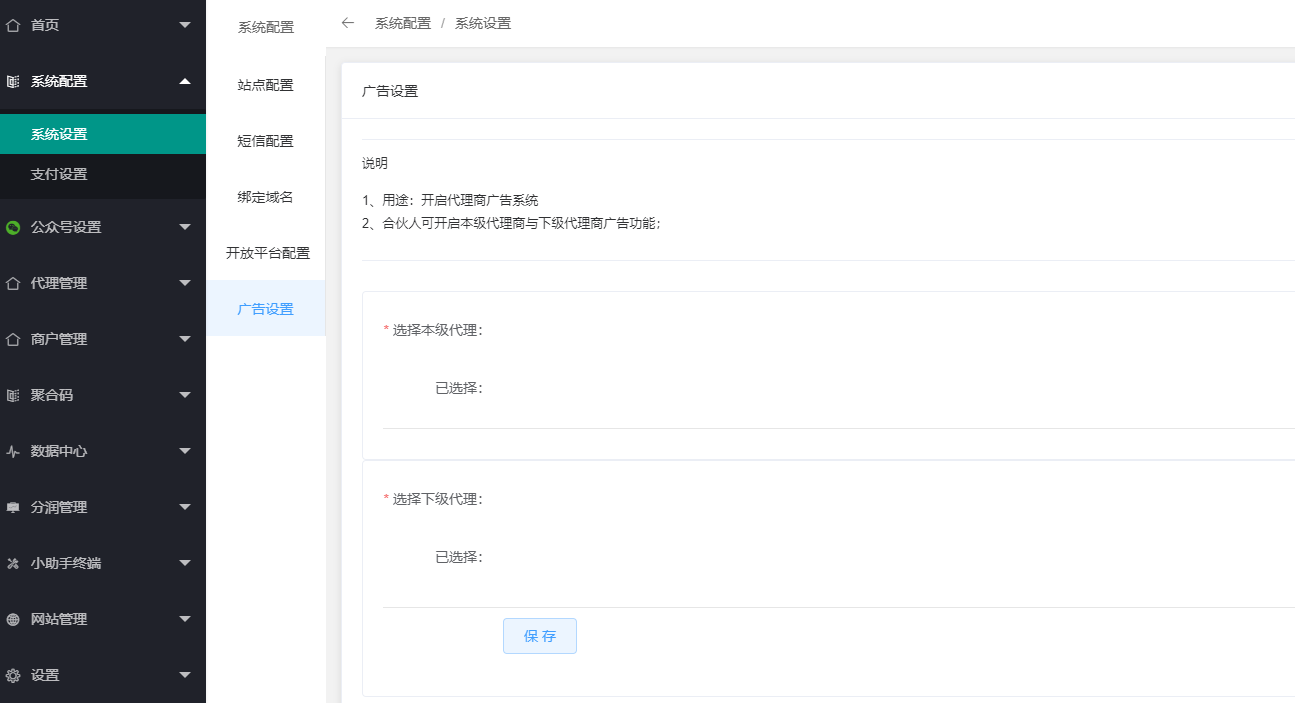Expand the 网站管理 dropdown arrow
Viewport: 1295px width, 703px height.
point(185,619)
